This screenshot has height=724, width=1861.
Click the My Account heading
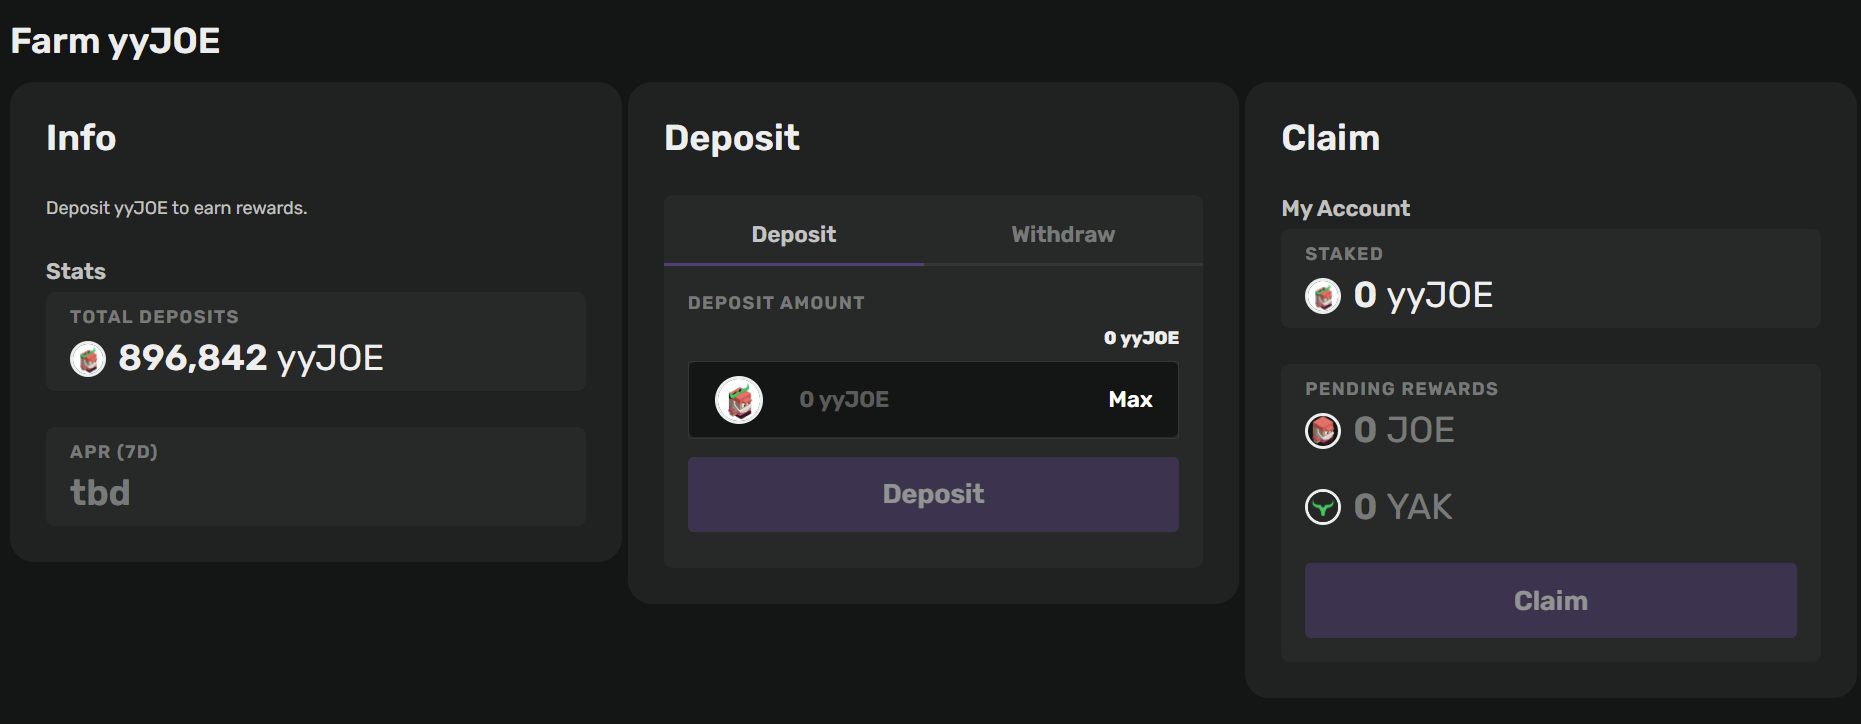click(1345, 209)
